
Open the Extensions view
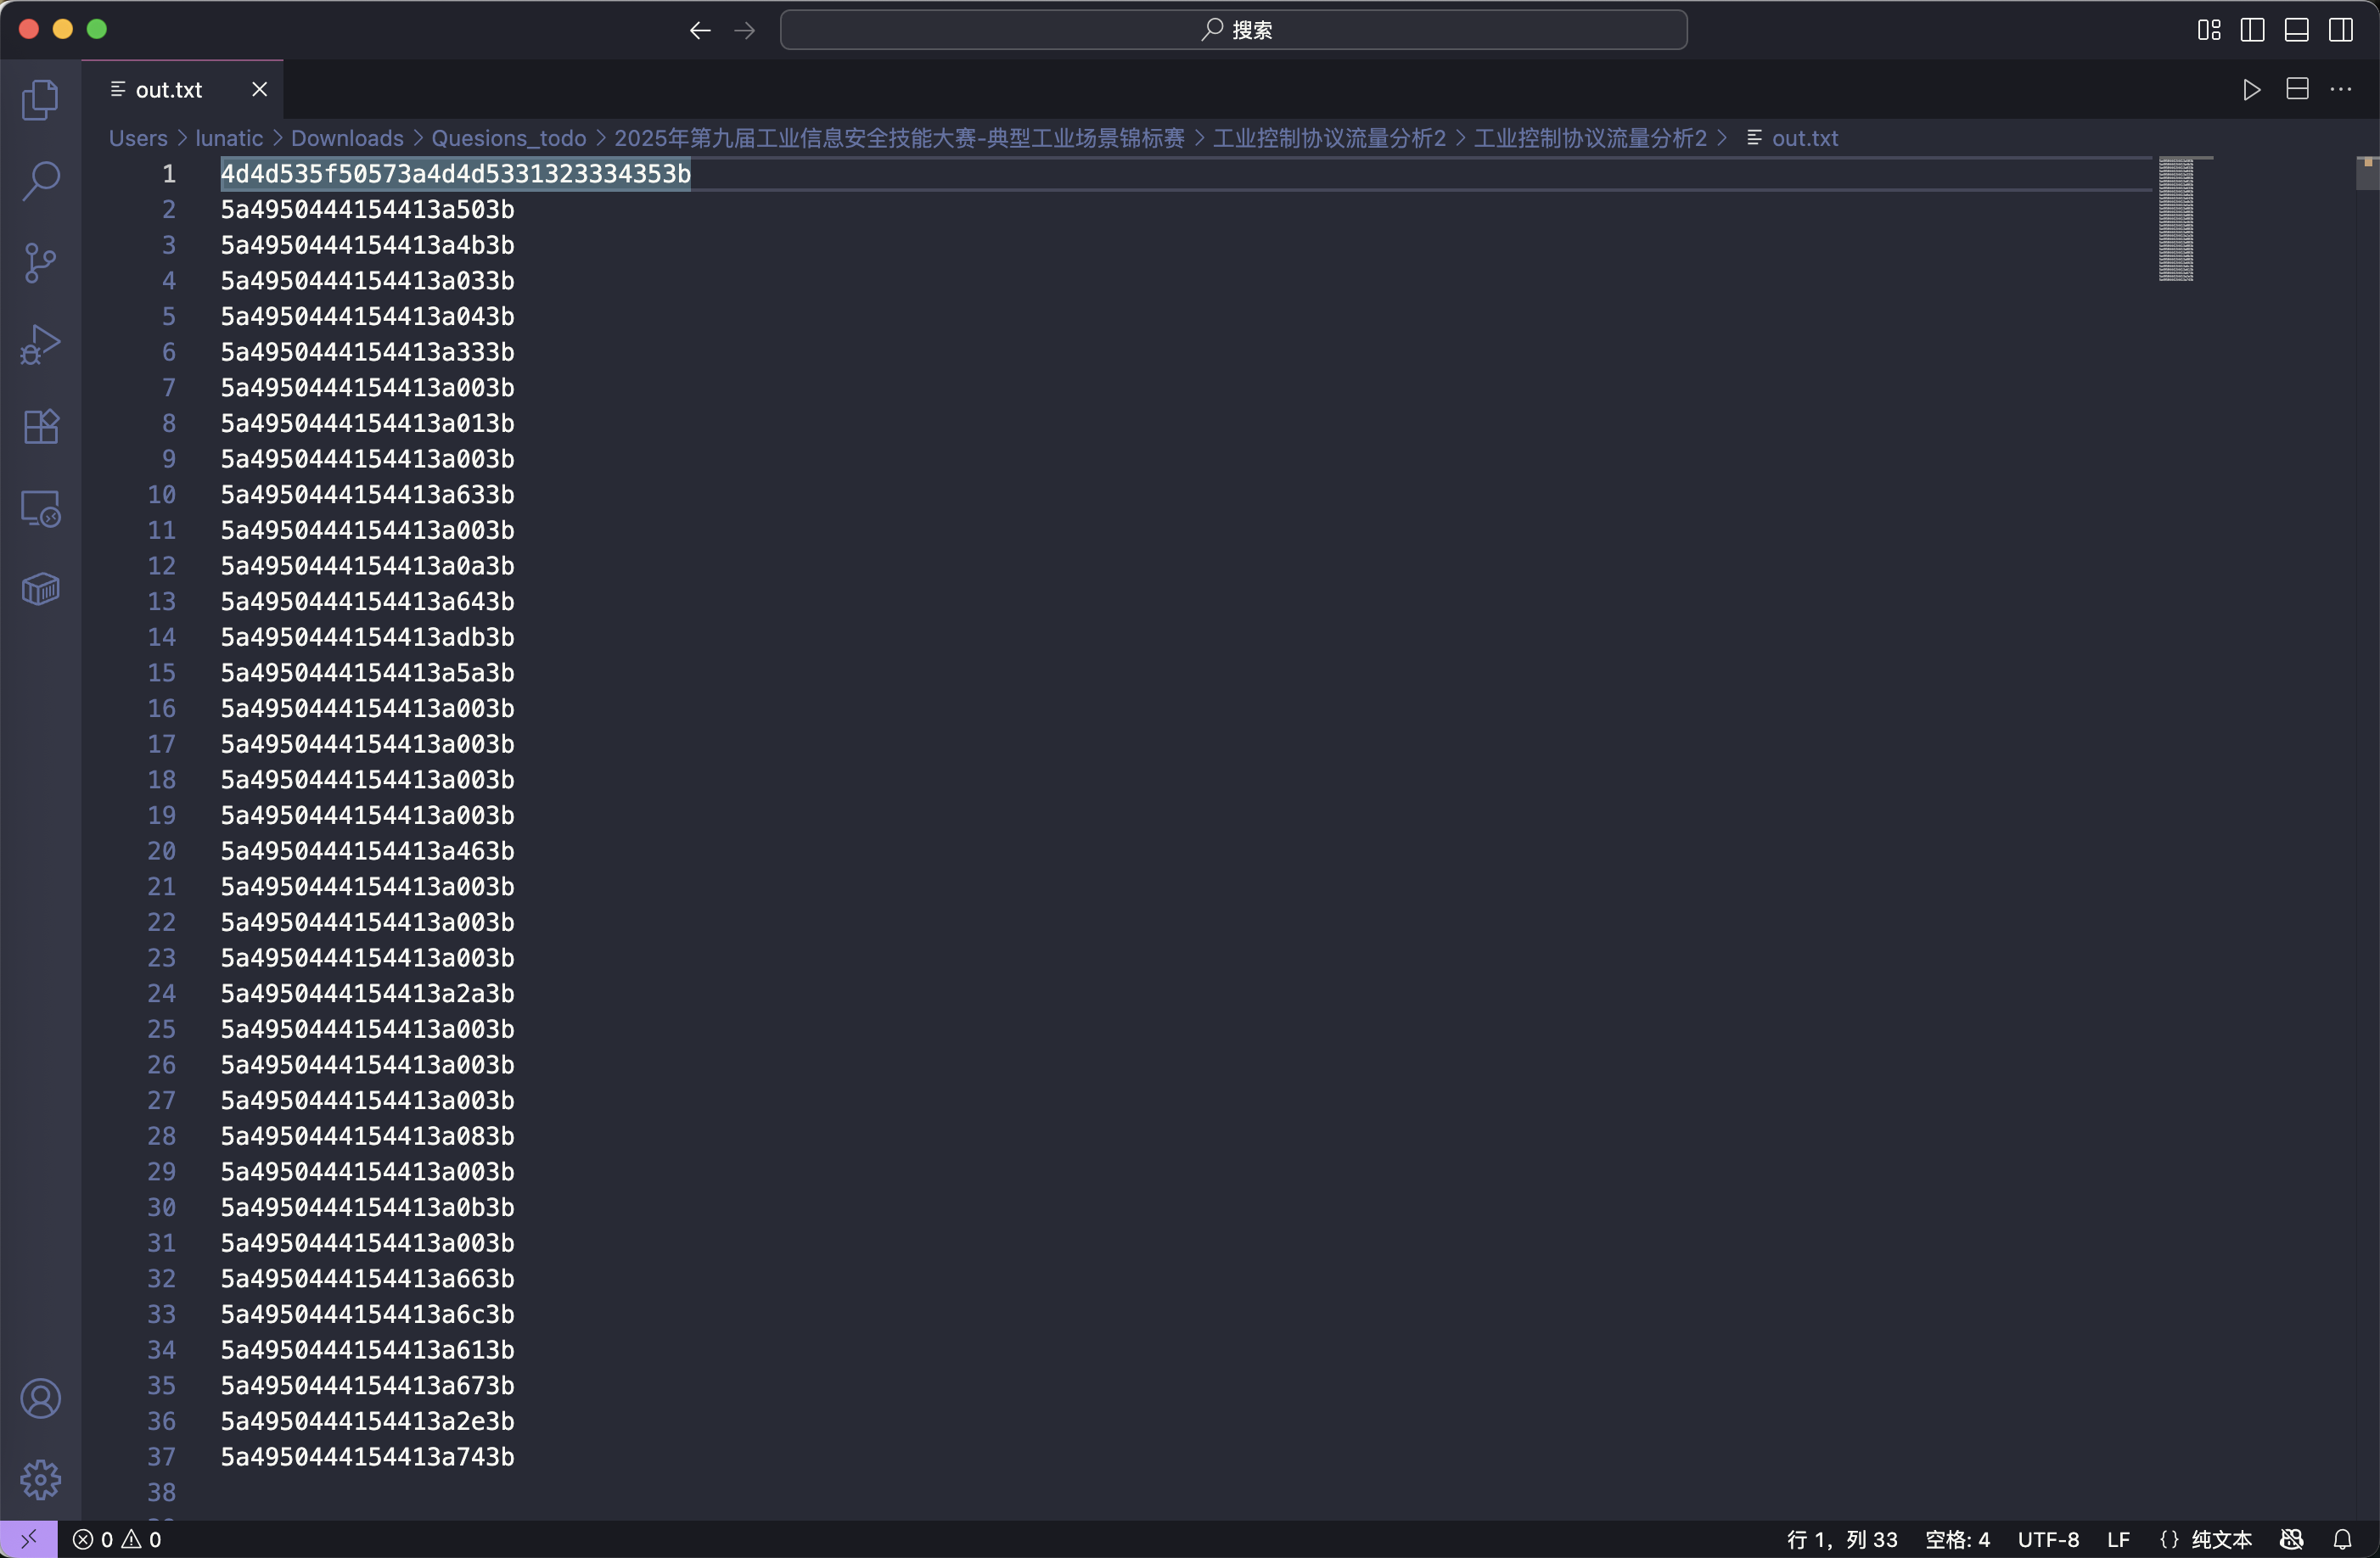pos(40,427)
